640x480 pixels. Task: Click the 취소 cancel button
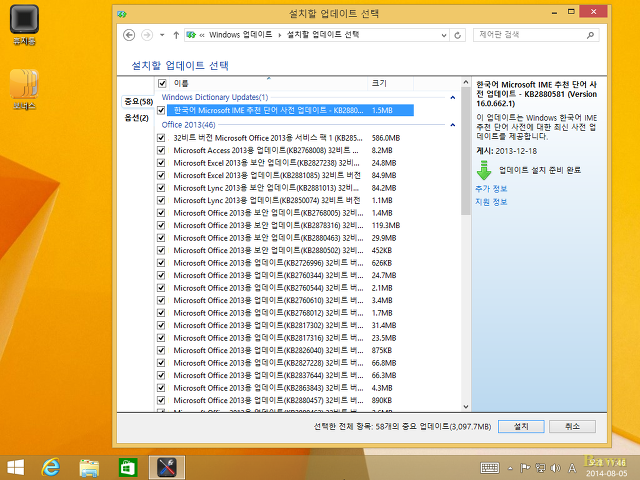pos(572,427)
